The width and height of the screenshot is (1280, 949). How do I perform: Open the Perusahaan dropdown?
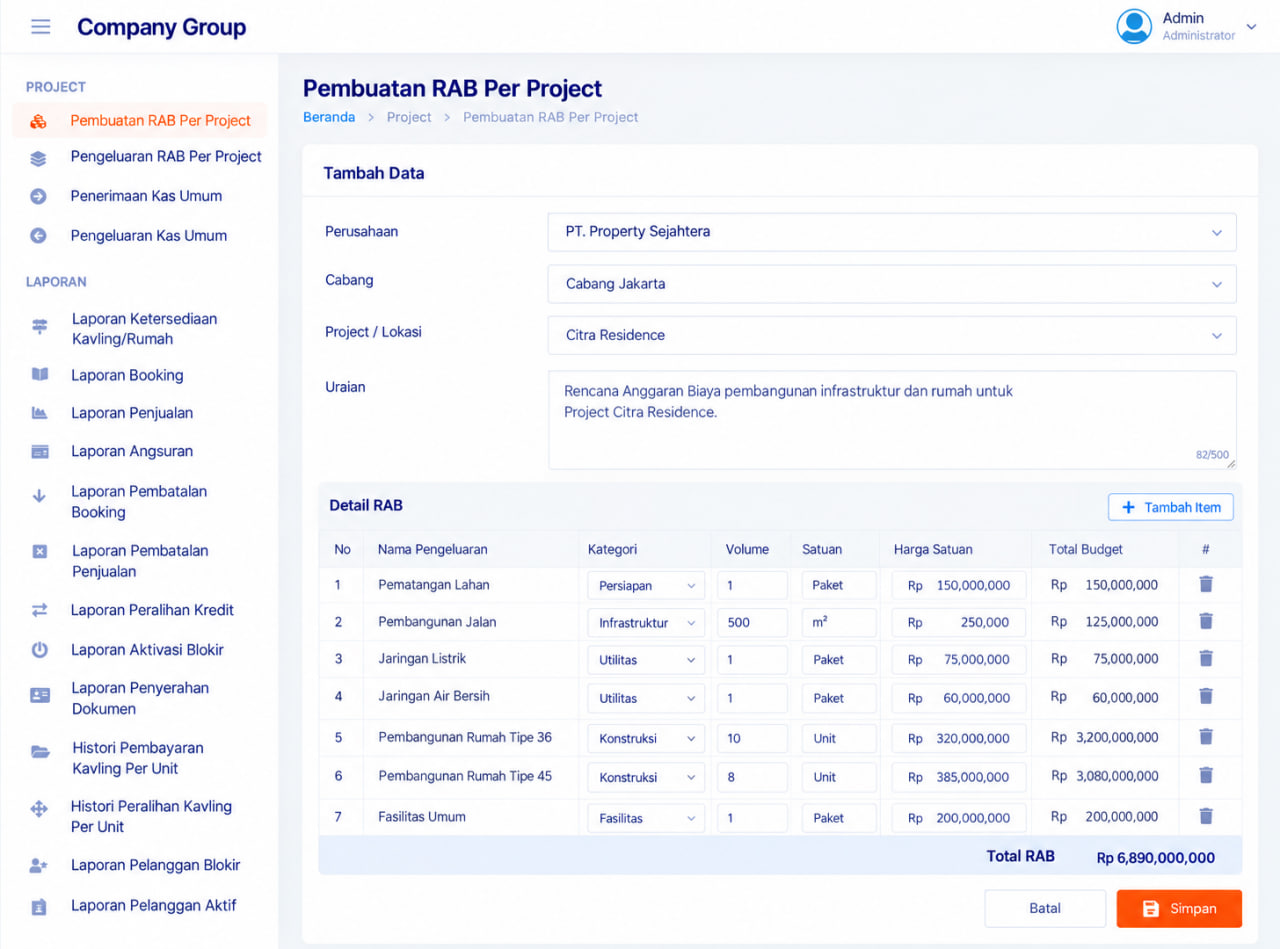(x=892, y=232)
